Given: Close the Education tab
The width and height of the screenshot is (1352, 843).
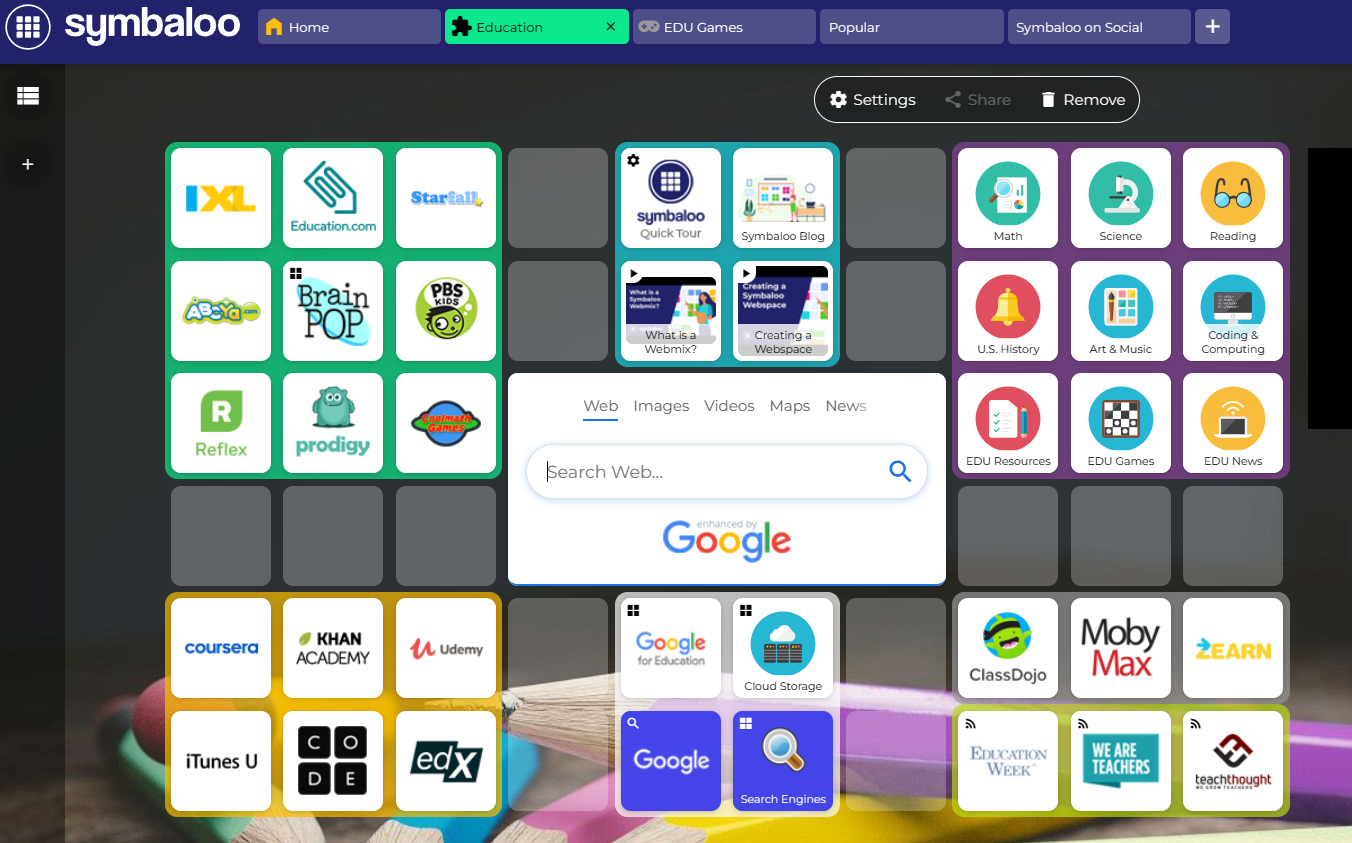Looking at the screenshot, I should click(611, 27).
